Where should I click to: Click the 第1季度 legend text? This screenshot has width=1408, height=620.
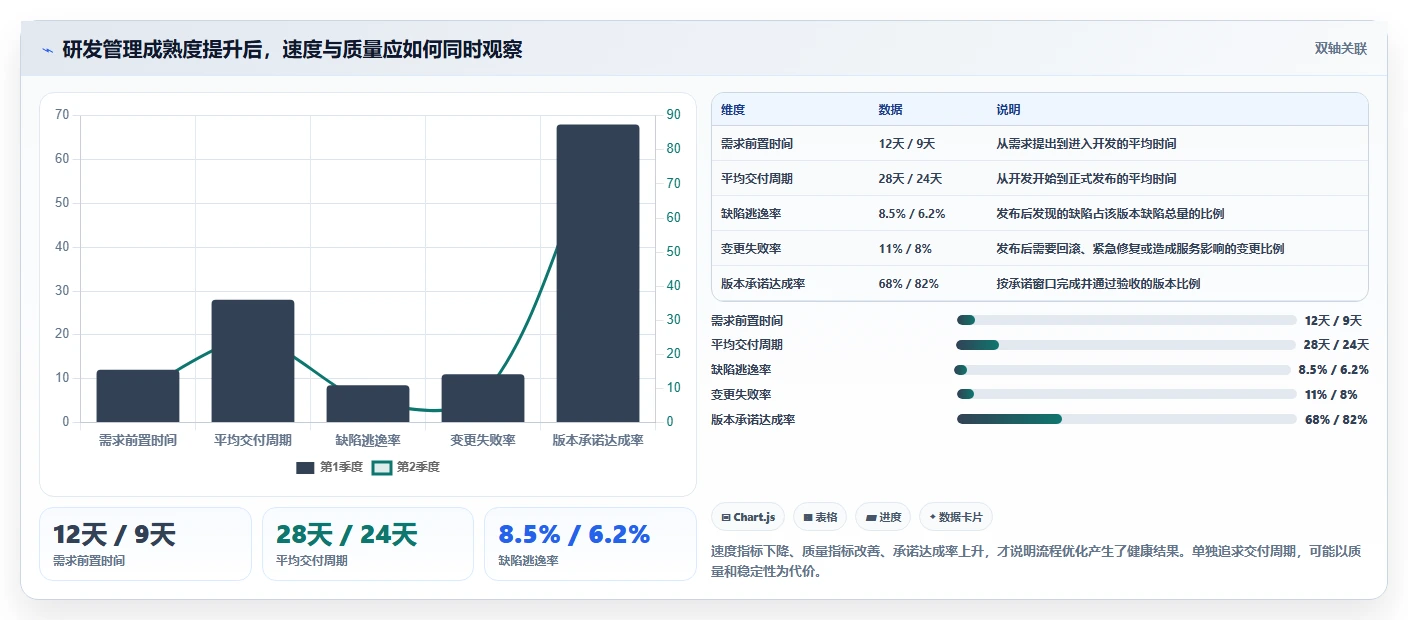(x=341, y=467)
